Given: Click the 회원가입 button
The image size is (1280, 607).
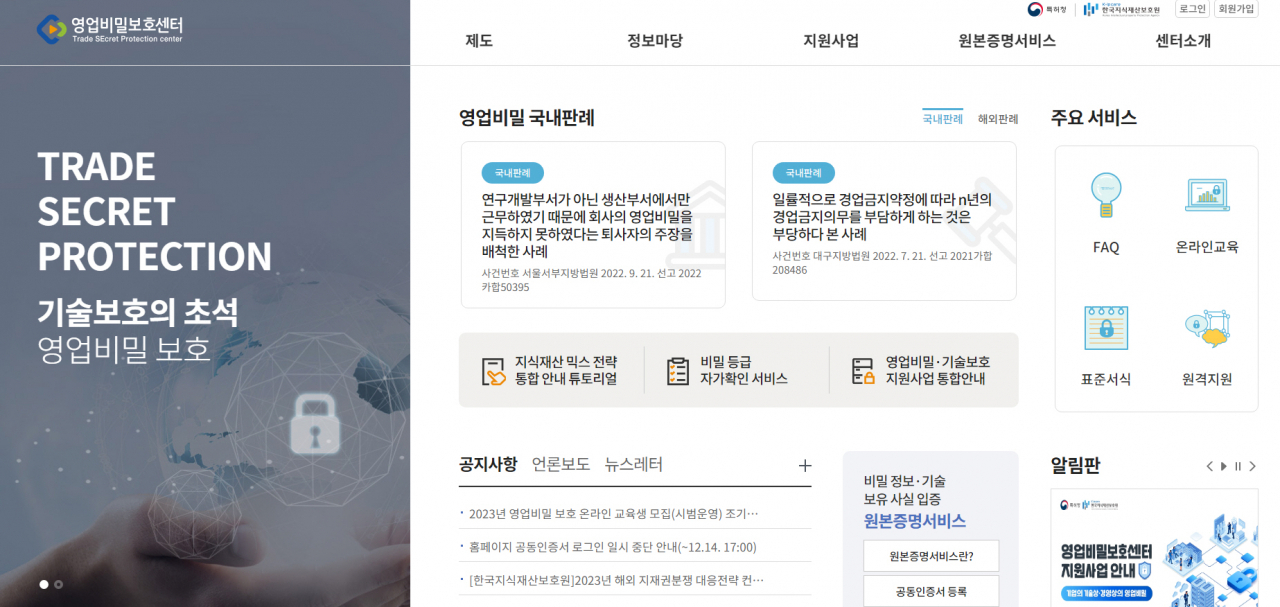Looking at the screenshot, I should 1236,9.
